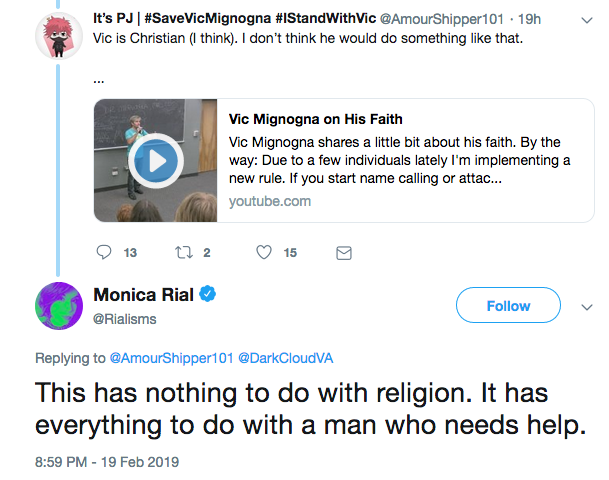Viewport: 609px width, 480px height.
Task: Open the Vic Mignogna on His Faith title
Action: coord(315,119)
